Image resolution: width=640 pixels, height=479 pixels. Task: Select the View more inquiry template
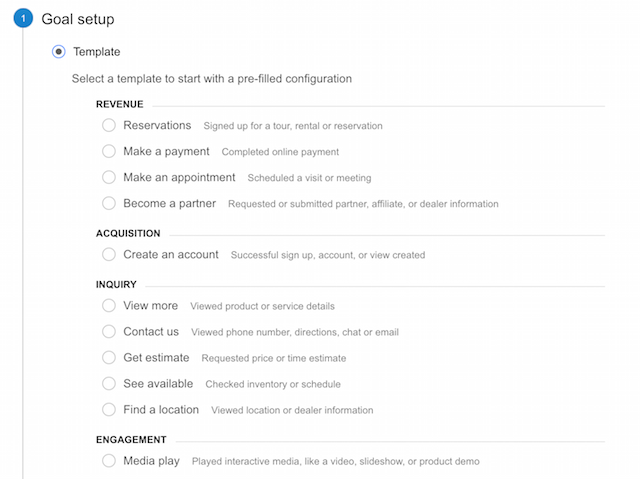109,306
